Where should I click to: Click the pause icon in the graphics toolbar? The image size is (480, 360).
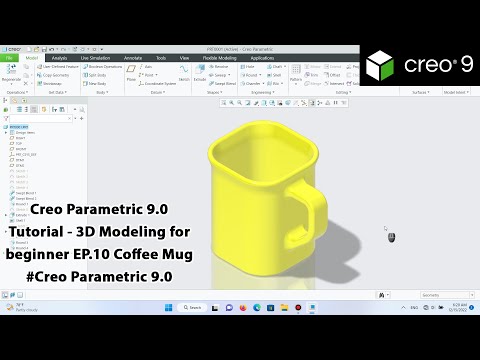click(x=336, y=103)
